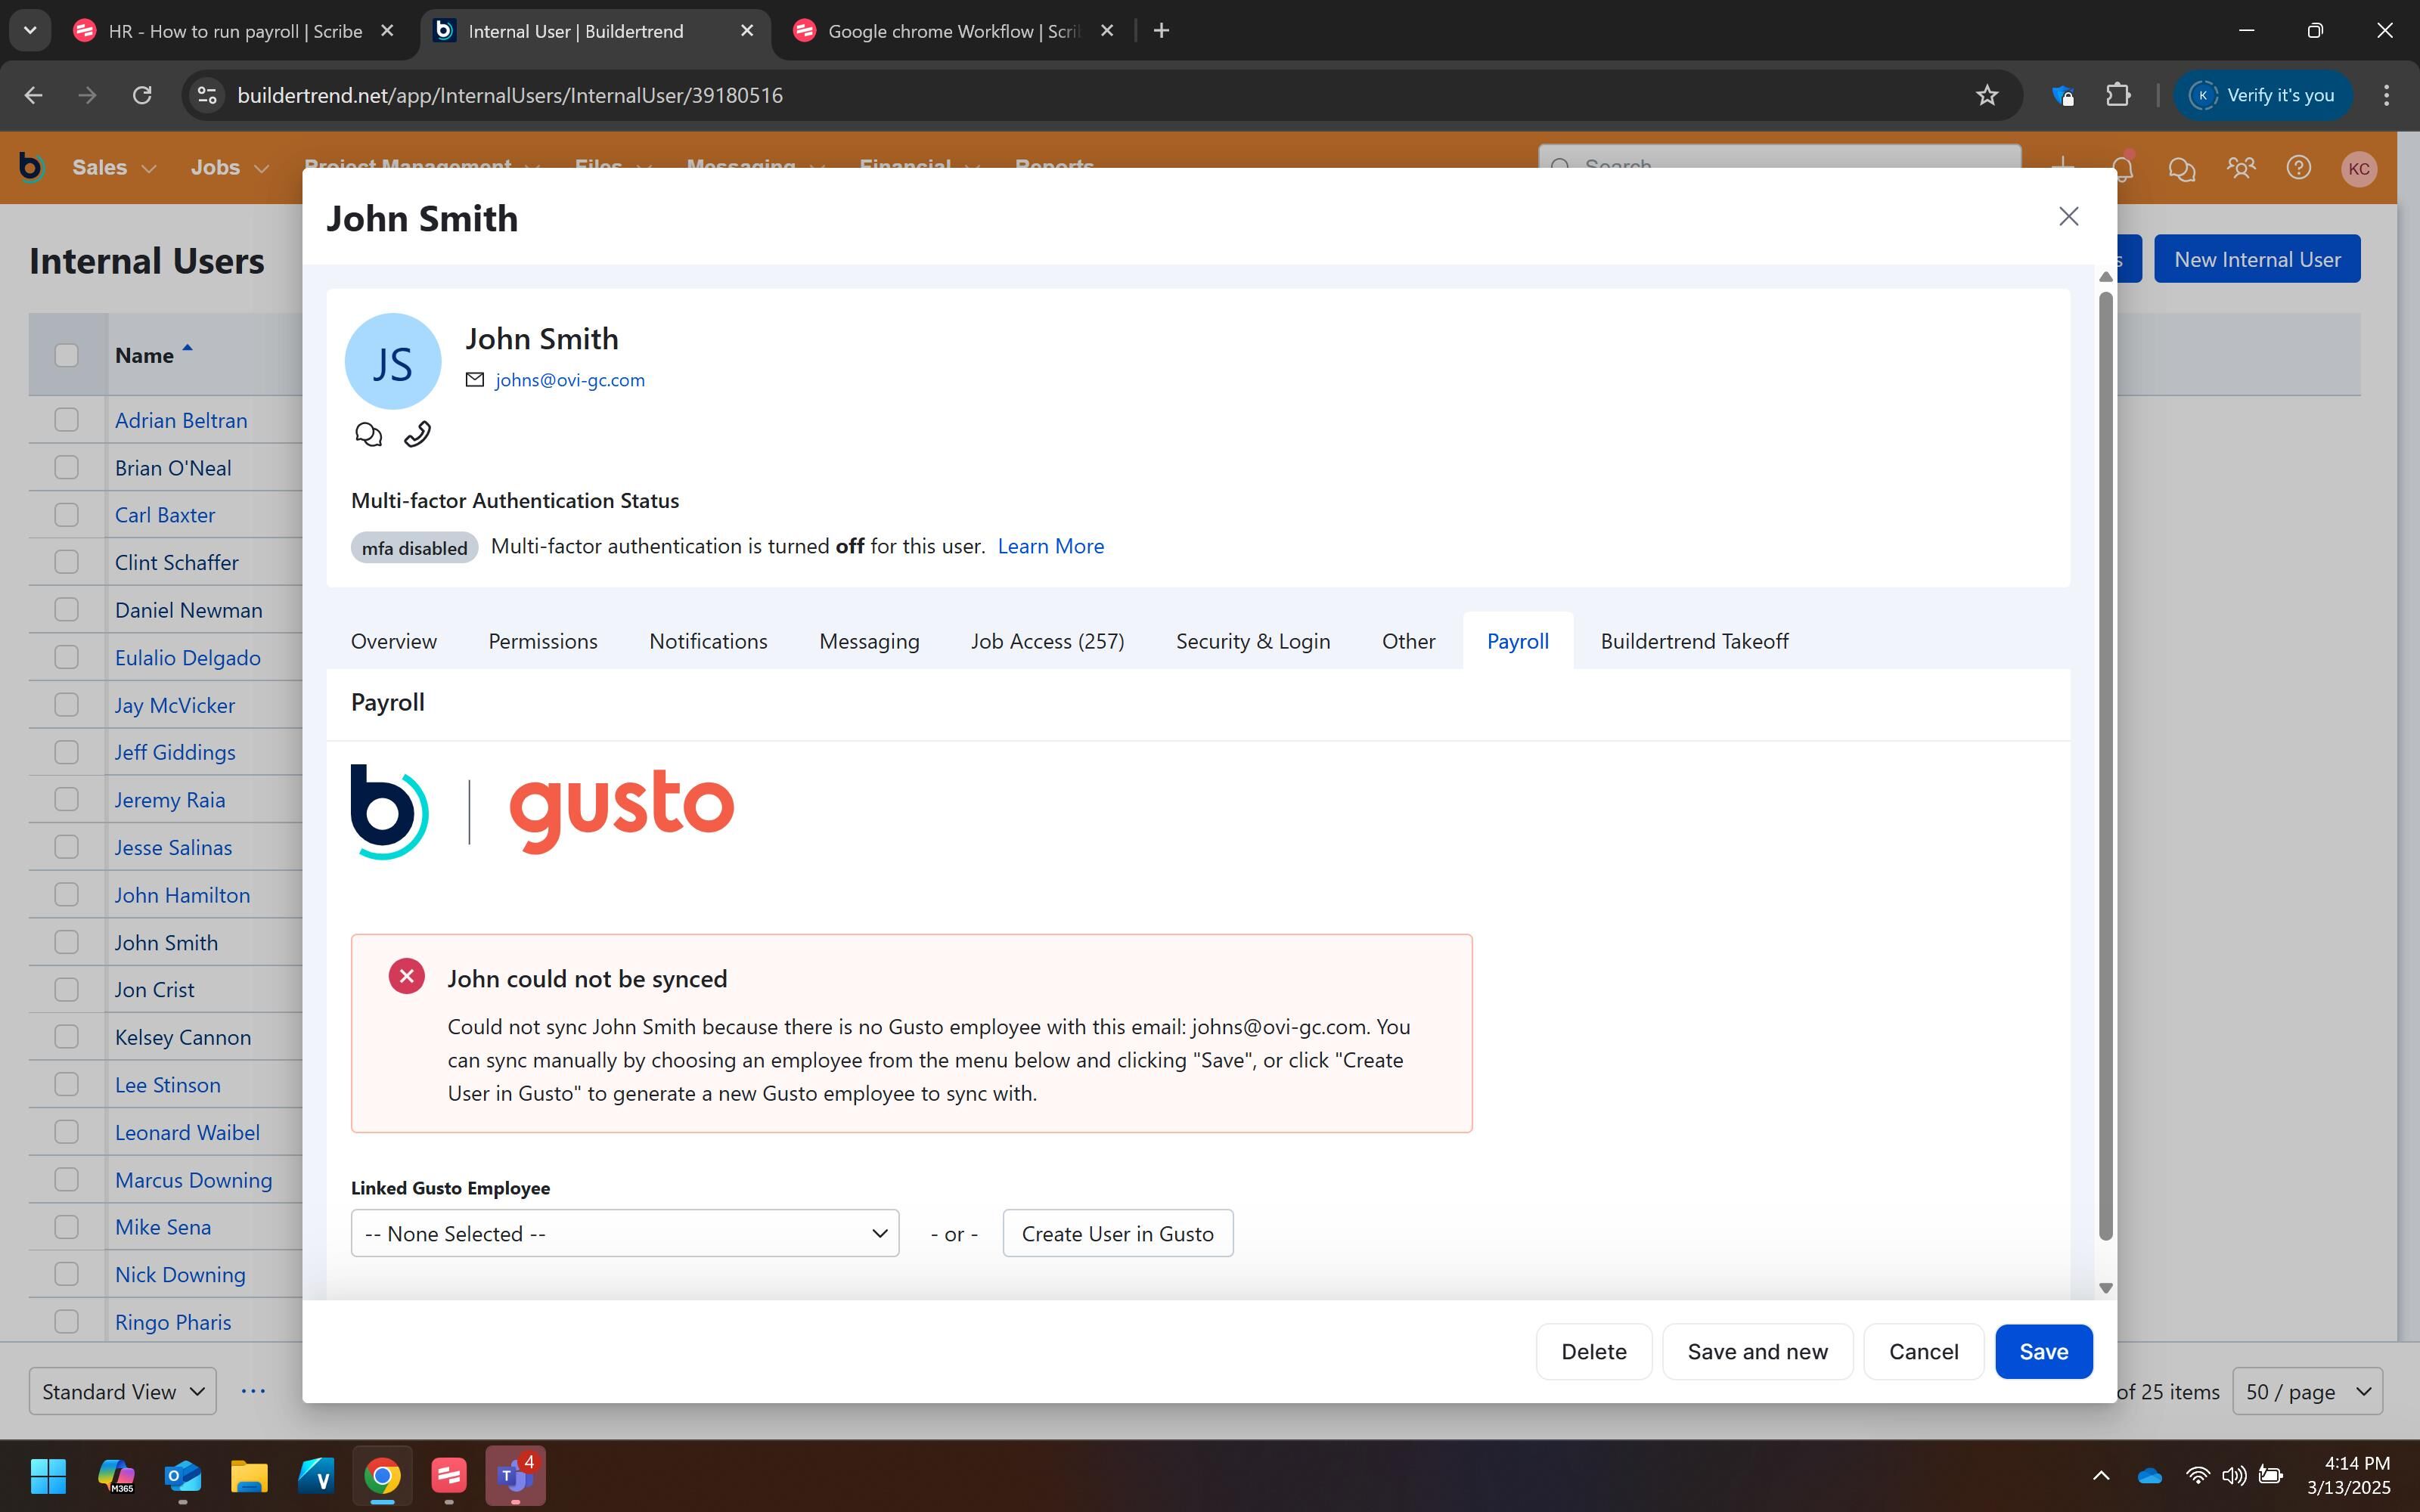2420x1512 pixels.
Task: Open File Explorer from the taskbar
Action: [249, 1475]
